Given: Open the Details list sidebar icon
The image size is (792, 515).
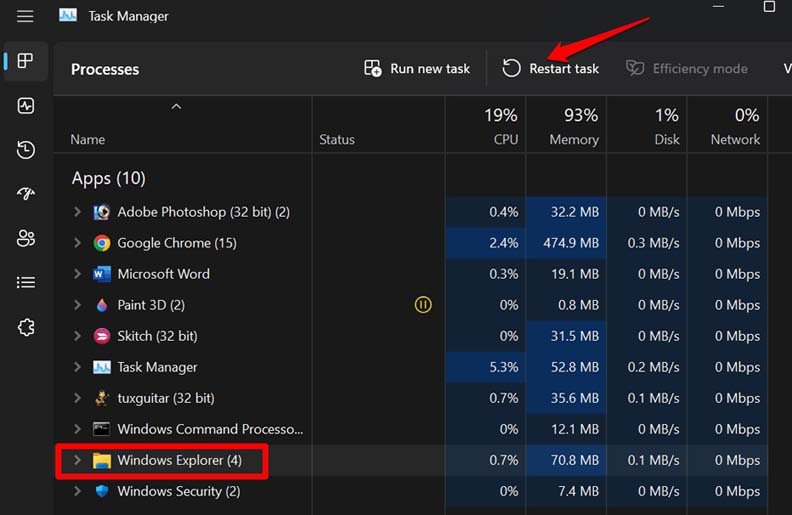Looking at the screenshot, I should (26, 283).
